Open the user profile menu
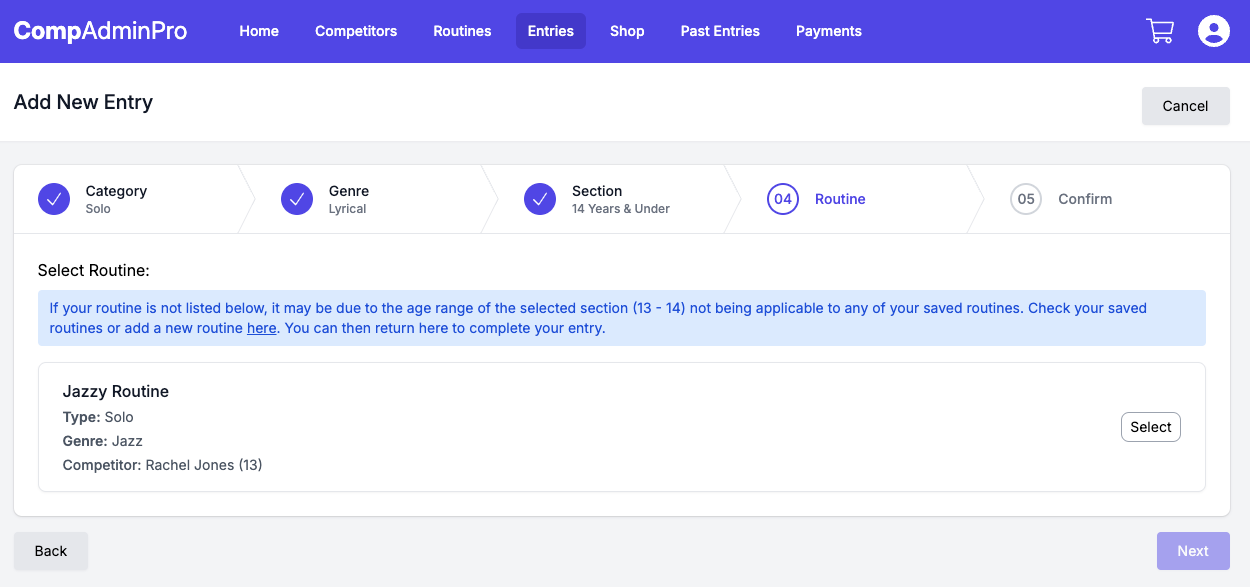Screen dimensions: 1250x587 point(1214,31)
